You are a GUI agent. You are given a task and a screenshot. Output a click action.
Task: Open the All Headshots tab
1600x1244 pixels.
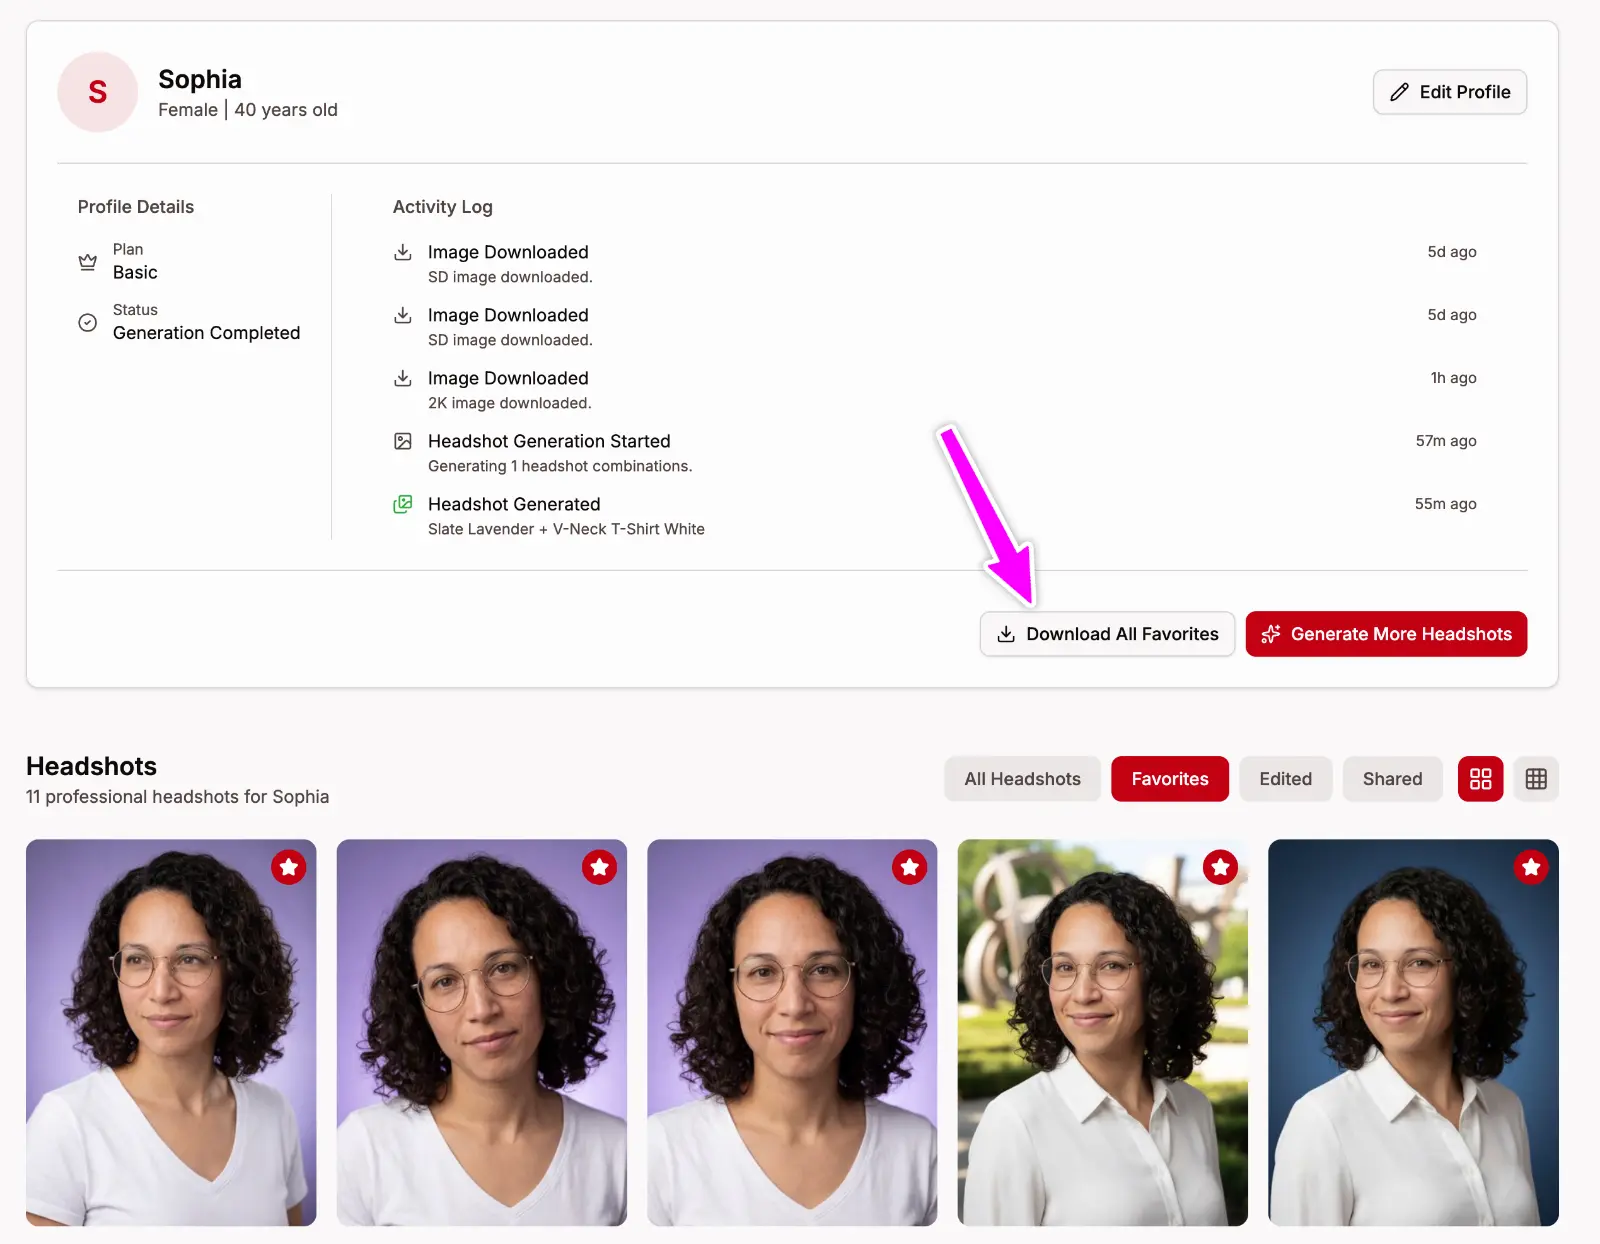pyautogui.click(x=1022, y=779)
